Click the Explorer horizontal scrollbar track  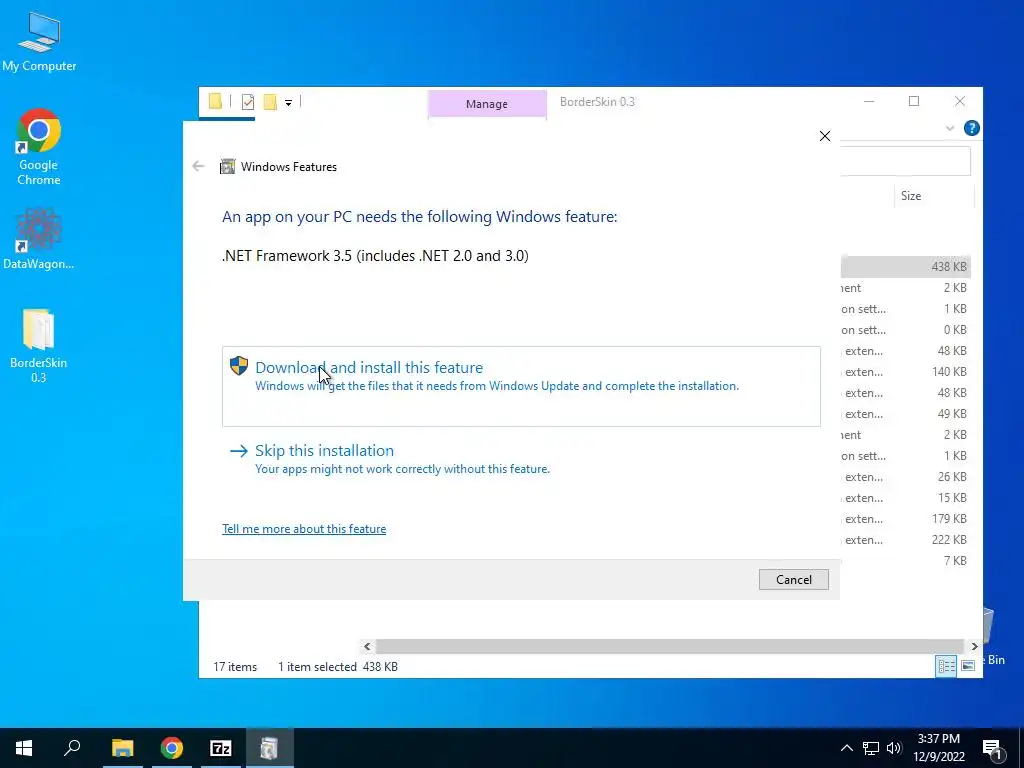click(x=670, y=647)
